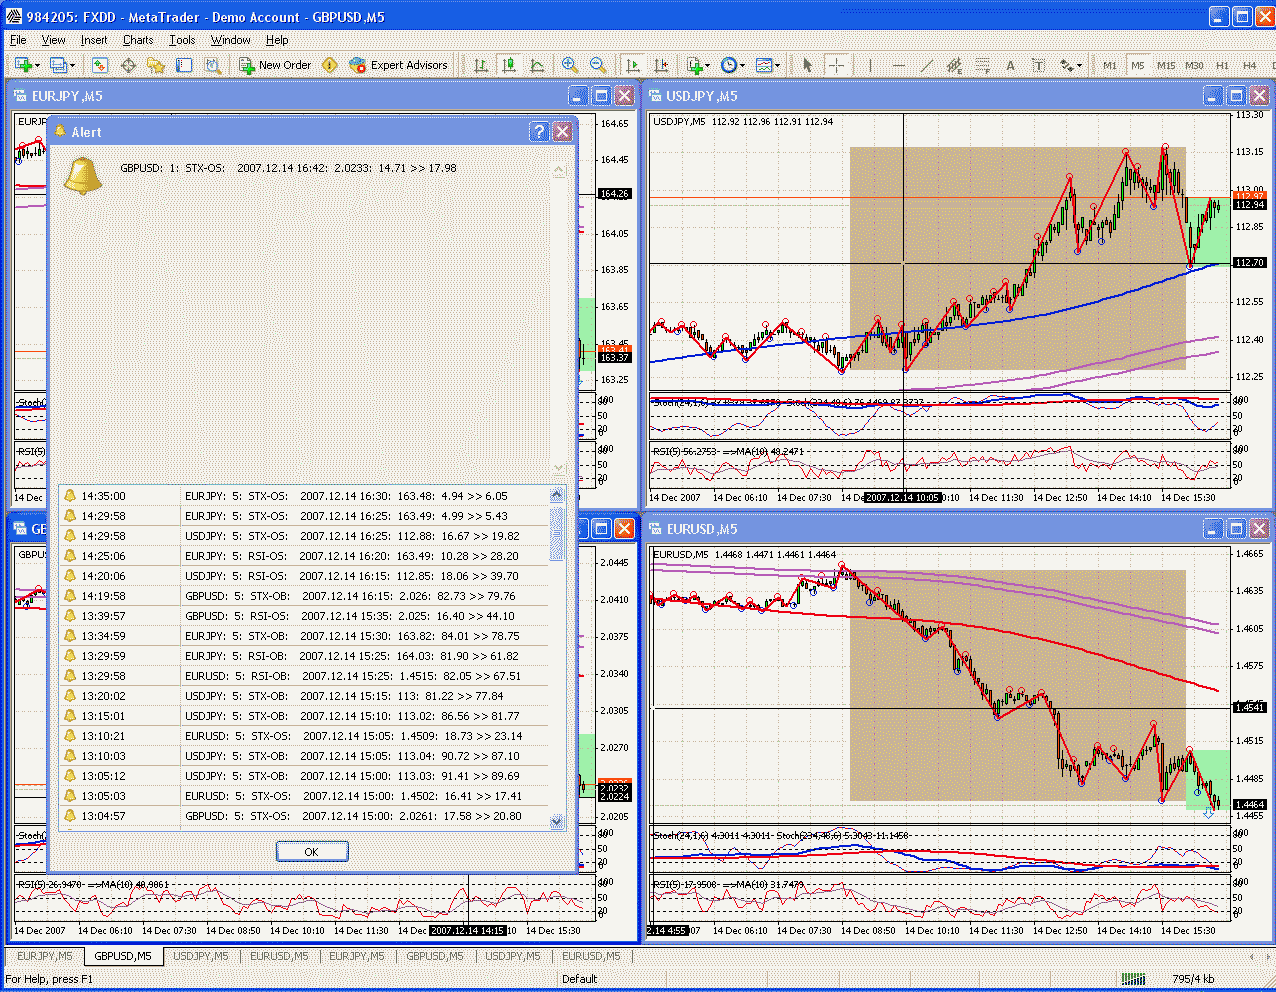The height and width of the screenshot is (992, 1276).
Task: Click the Alert dialog help question mark
Action: 539,131
